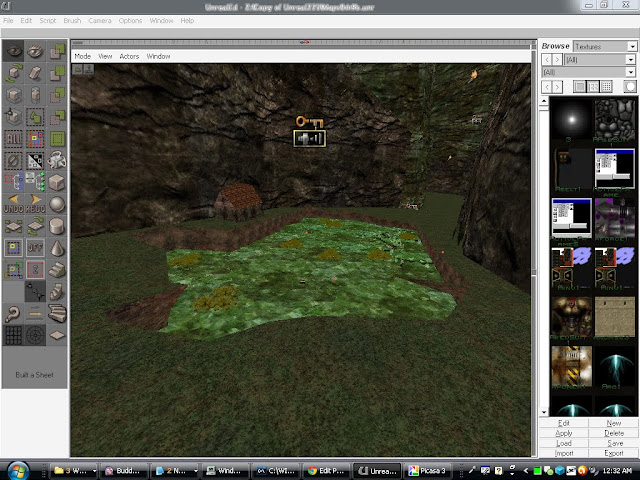Go to next package with right arrow
The width and height of the screenshot is (640, 480).
click(557, 60)
